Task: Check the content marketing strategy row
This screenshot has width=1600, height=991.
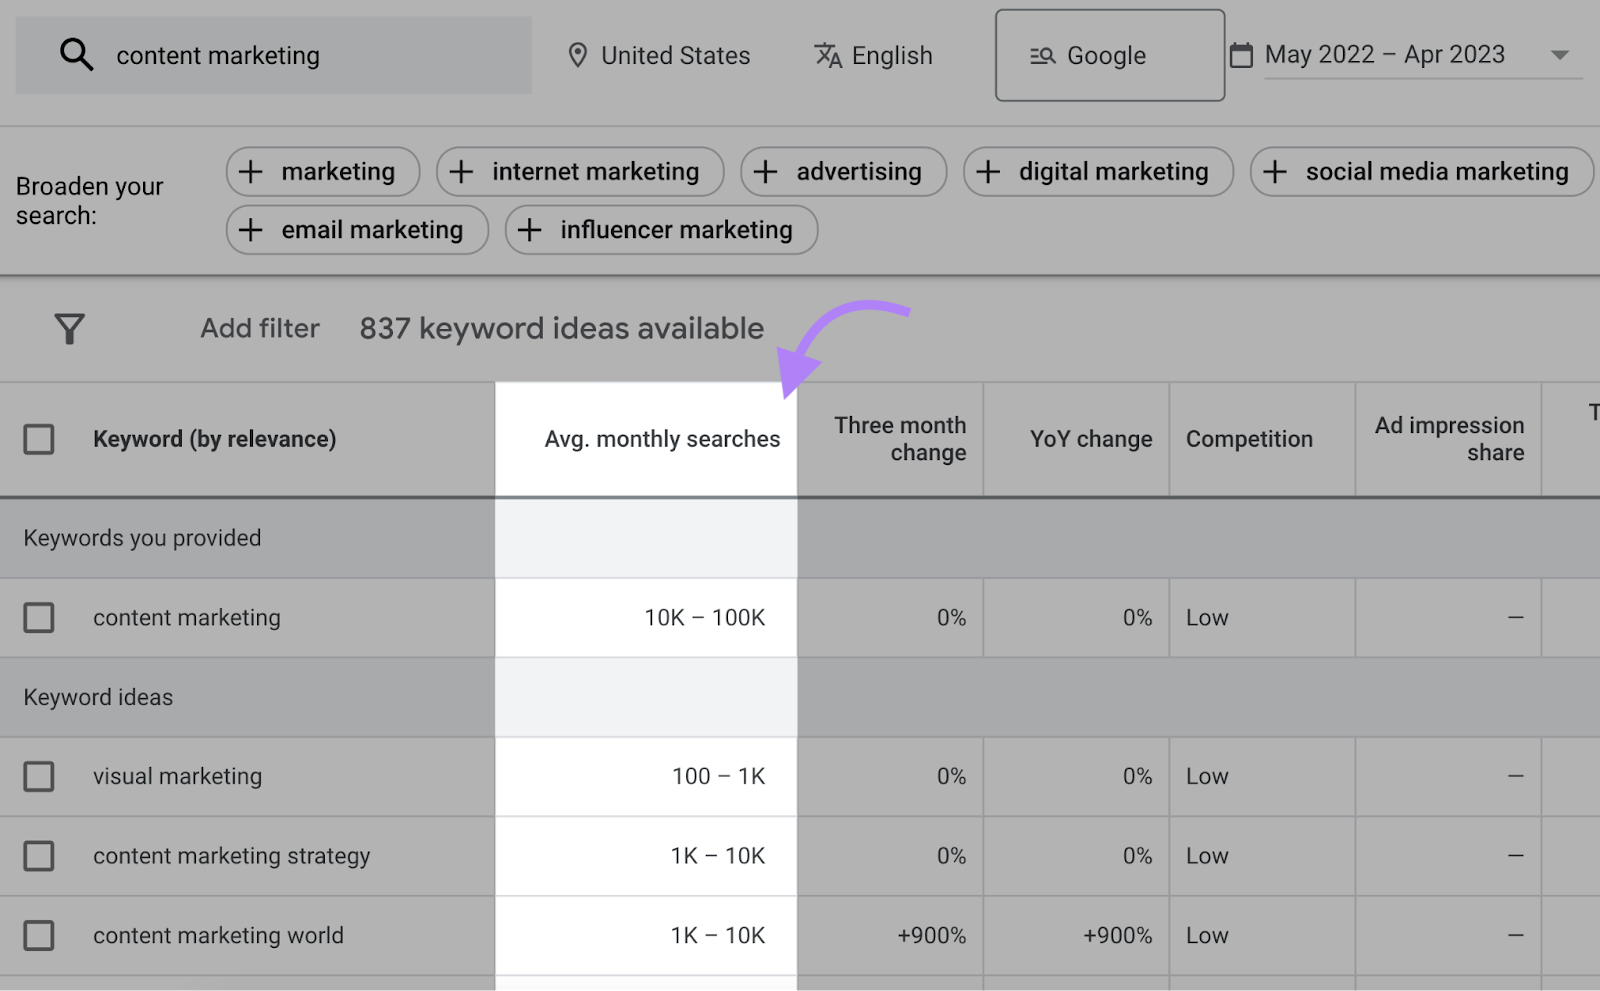Action: coord(39,855)
